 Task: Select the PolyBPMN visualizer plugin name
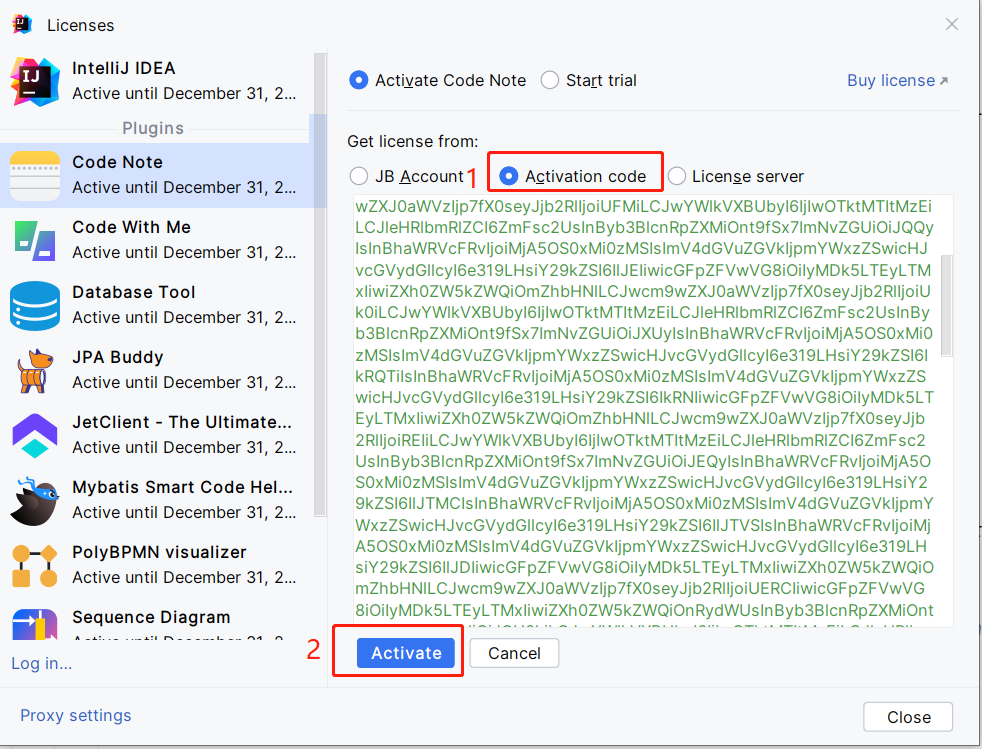click(x=159, y=552)
